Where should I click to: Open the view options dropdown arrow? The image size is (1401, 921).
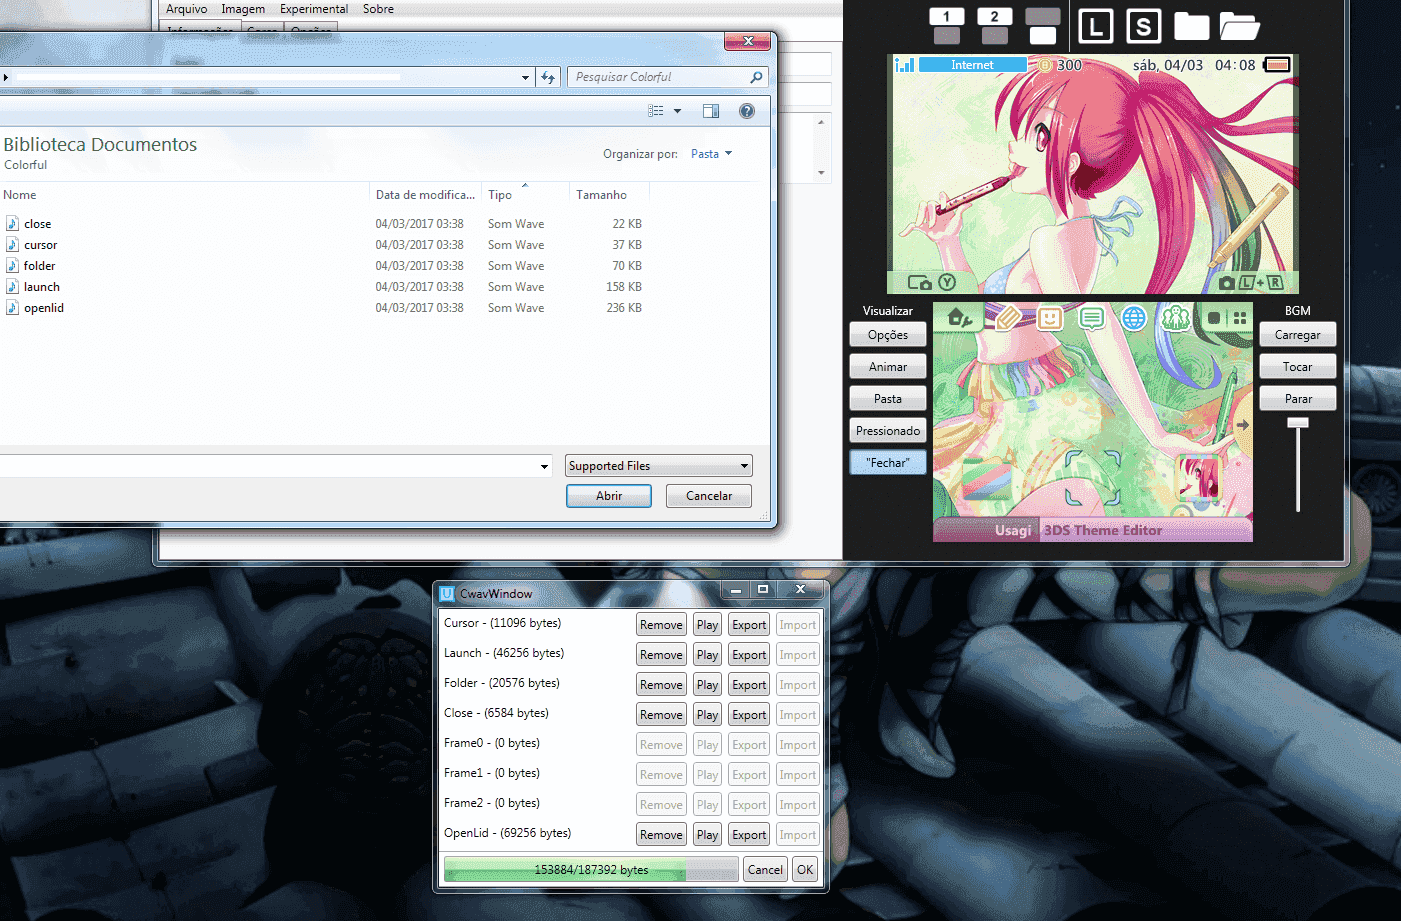tap(677, 111)
